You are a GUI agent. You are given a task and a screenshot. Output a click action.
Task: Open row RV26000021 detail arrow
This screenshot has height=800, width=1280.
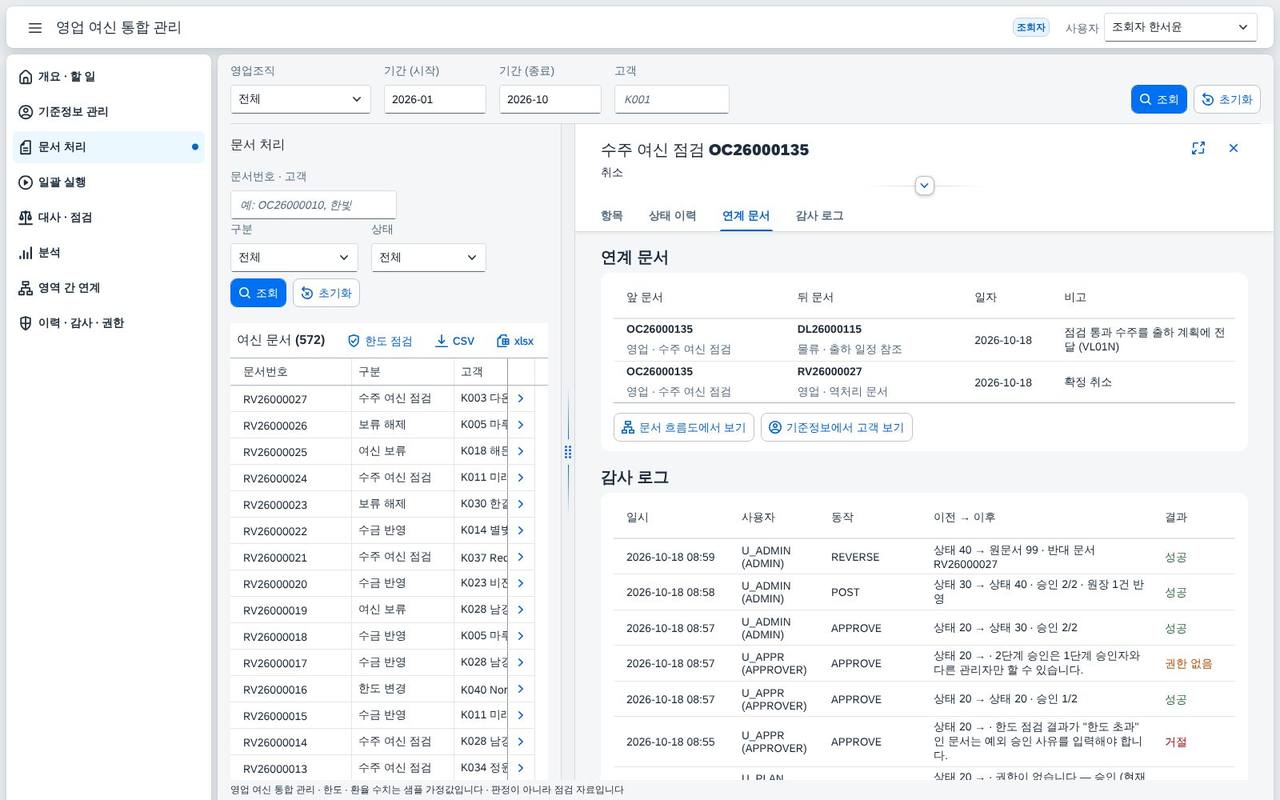coord(520,557)
